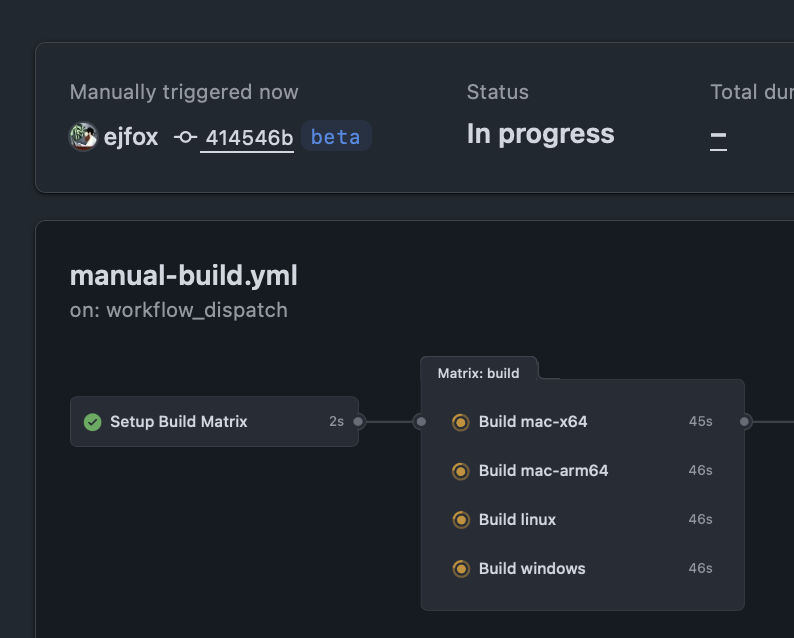Viewport: 794px width, 638px height.
Task: Open commit 414546b
Action: tap(249, 138)
